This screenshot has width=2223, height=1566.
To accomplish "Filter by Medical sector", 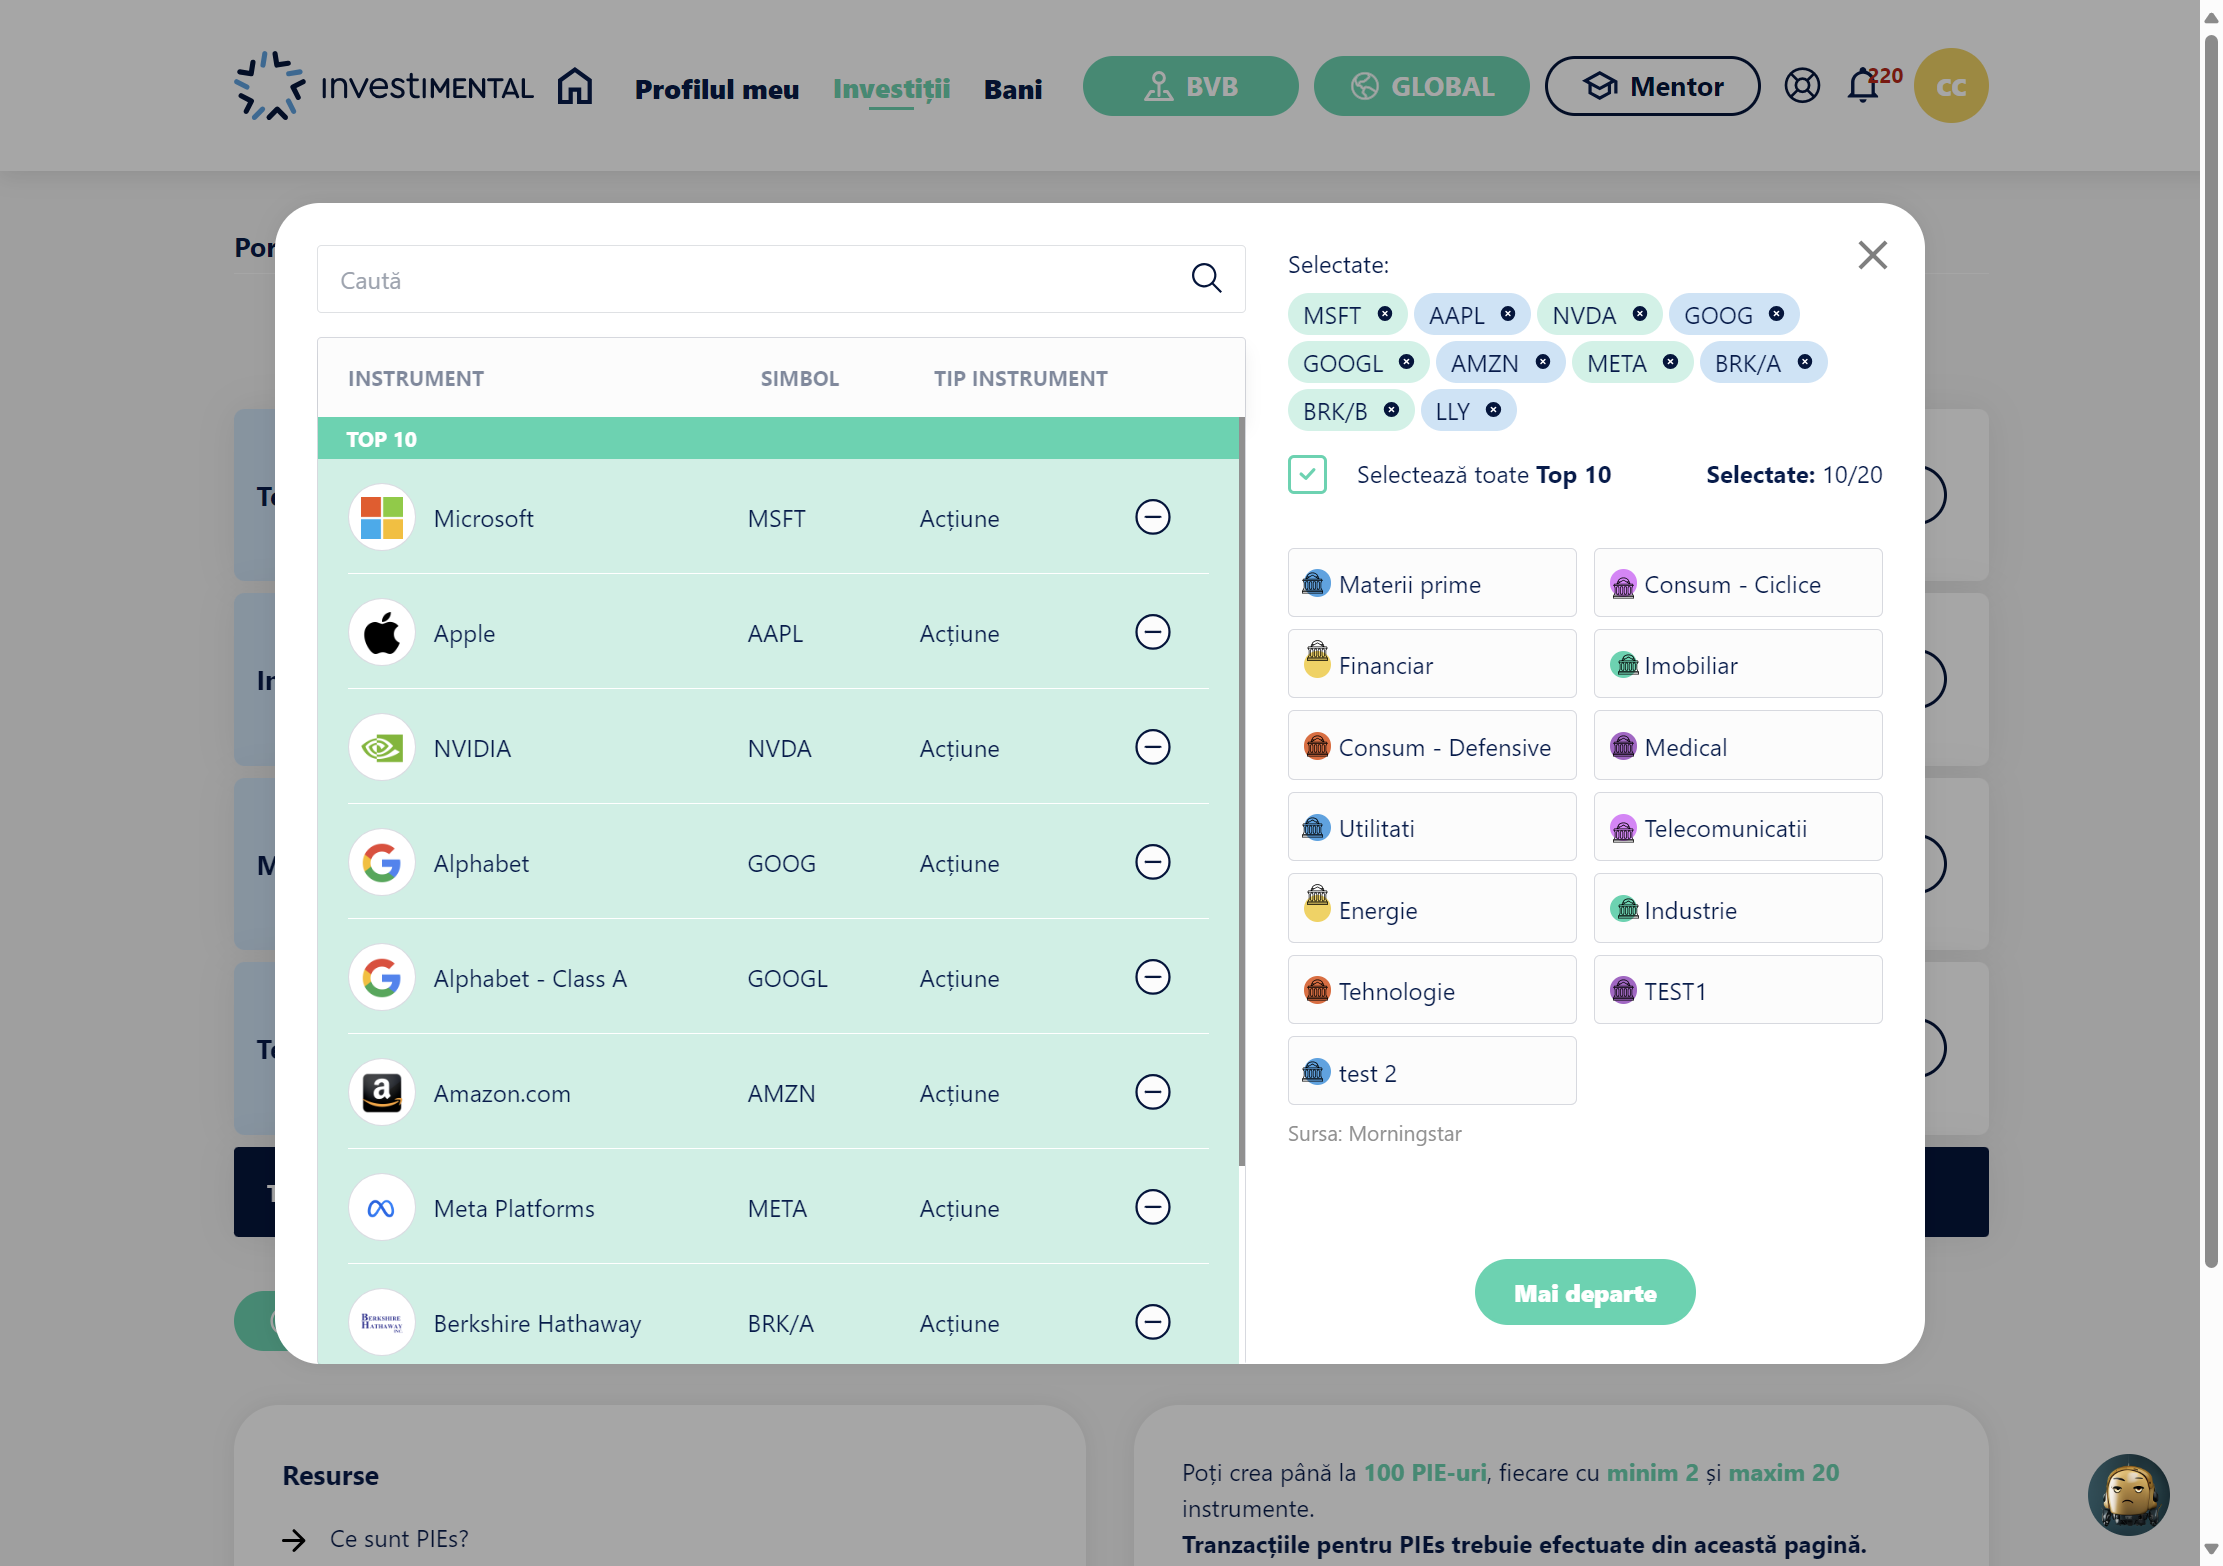I will (1737, 746).
